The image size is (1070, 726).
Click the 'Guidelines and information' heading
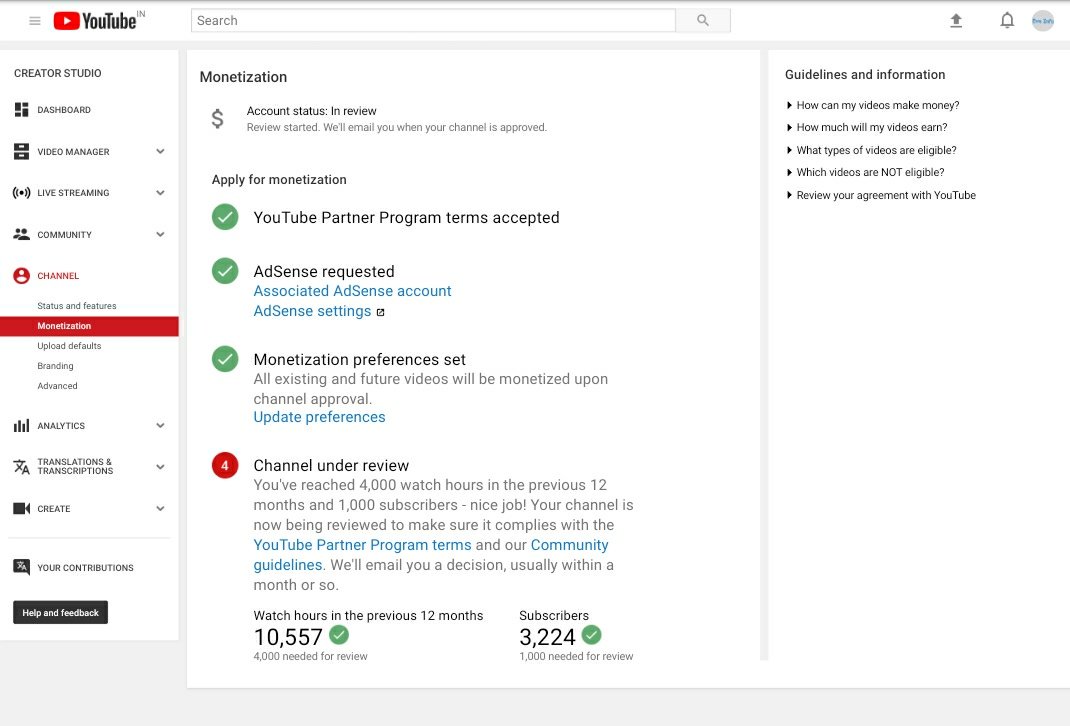(865, 74)
